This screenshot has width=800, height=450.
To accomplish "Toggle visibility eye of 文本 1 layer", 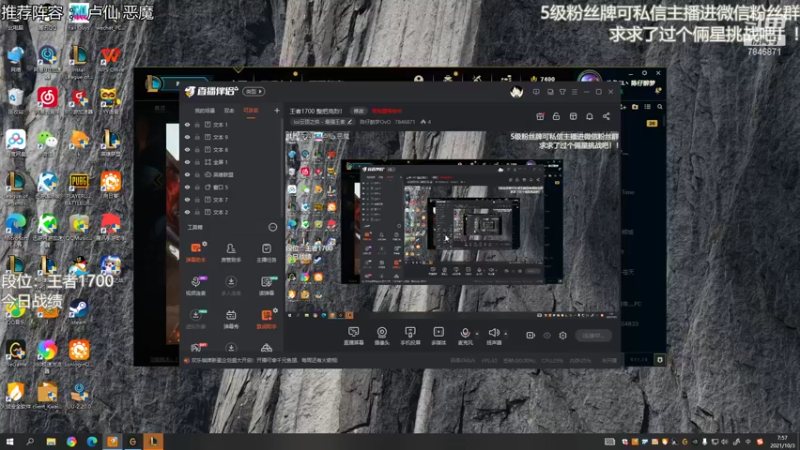I will (187, 124).
